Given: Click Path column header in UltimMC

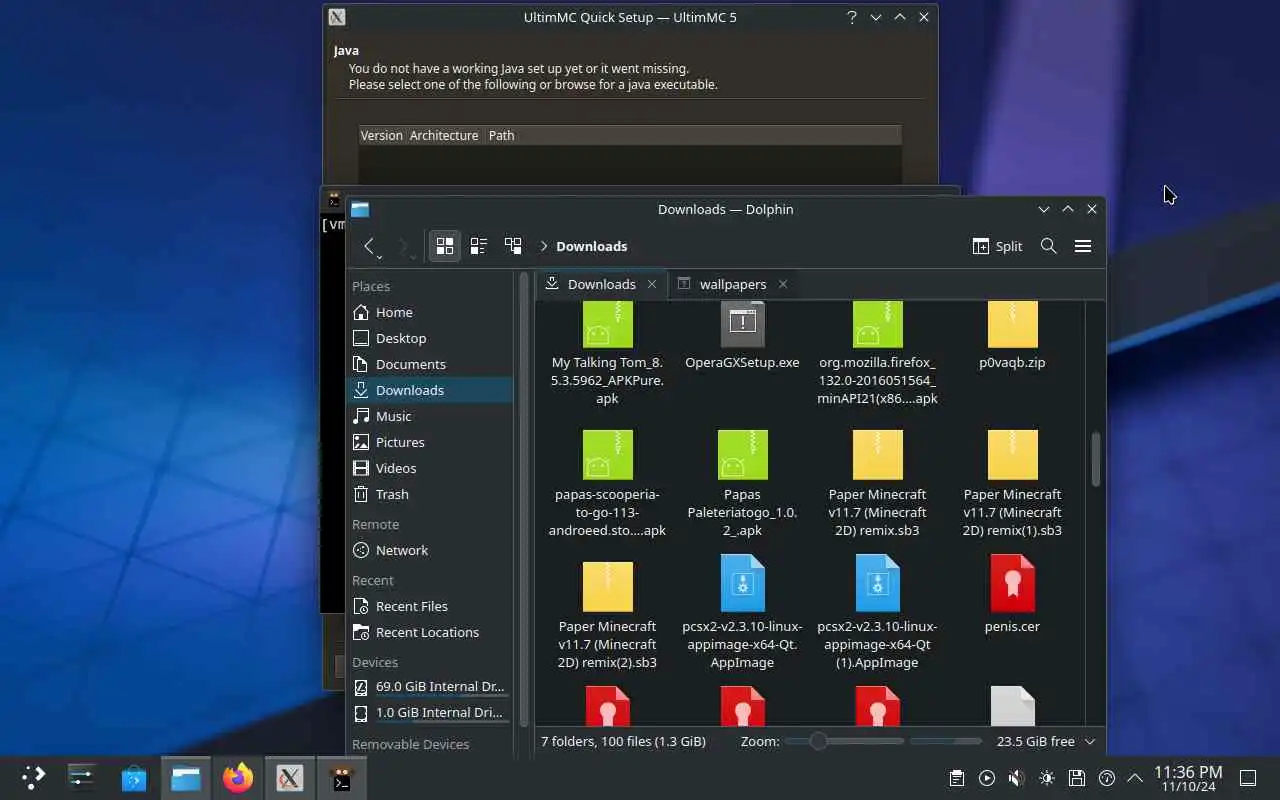Looking at the screenshot, I should click(x=501, y=135).
